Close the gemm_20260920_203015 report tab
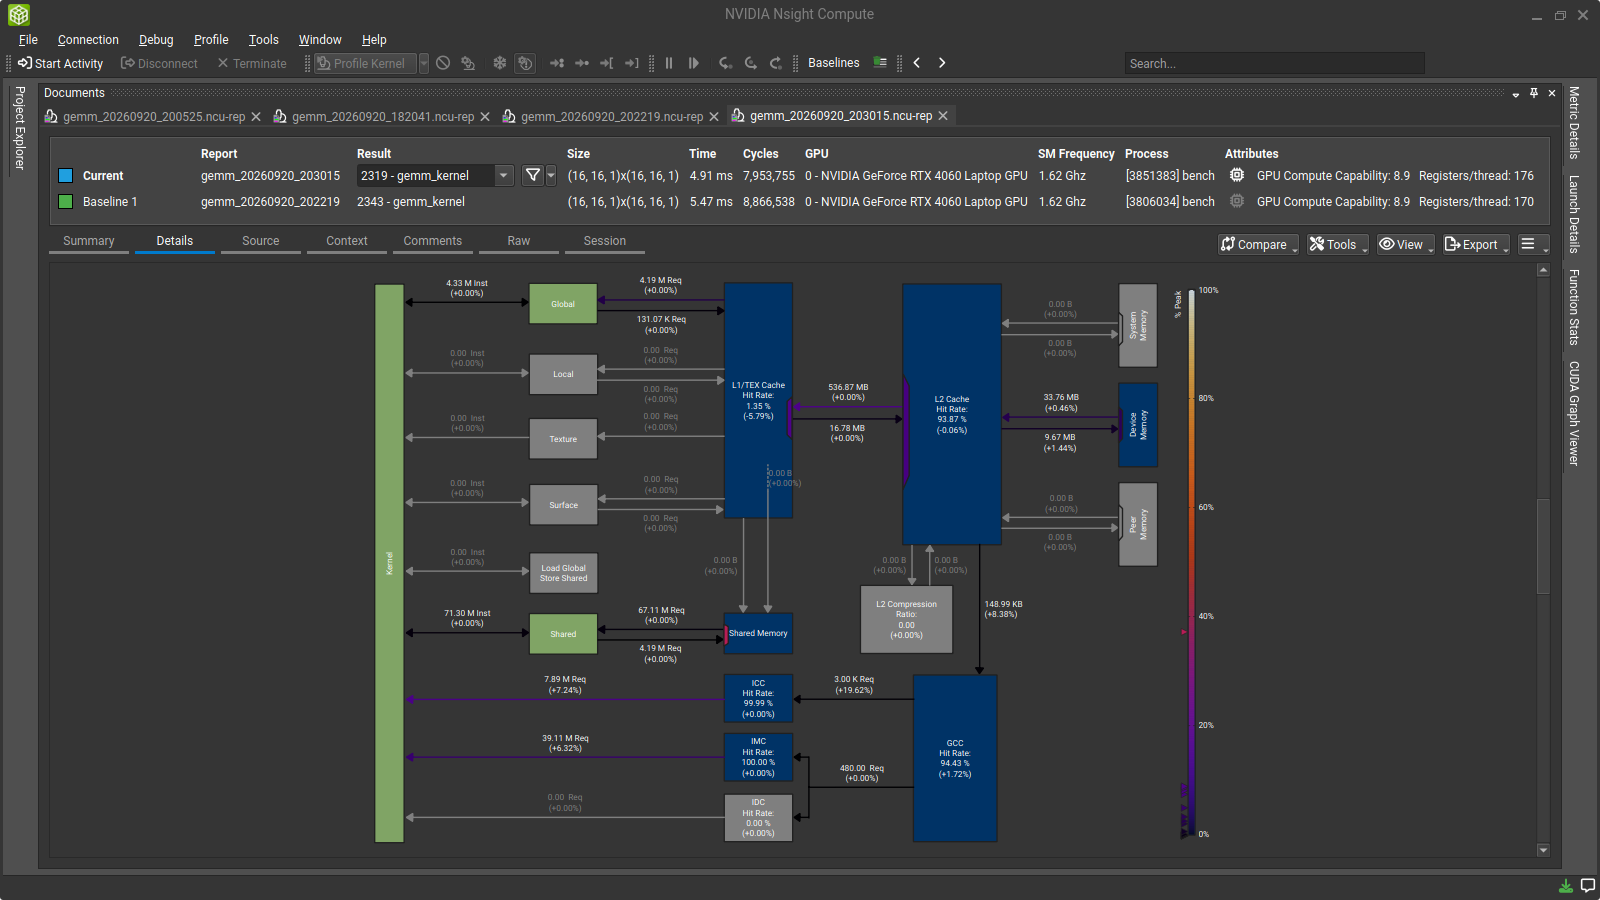Image resolution: width=1600 pixels, height=900 pixels. tap(943, 116)
